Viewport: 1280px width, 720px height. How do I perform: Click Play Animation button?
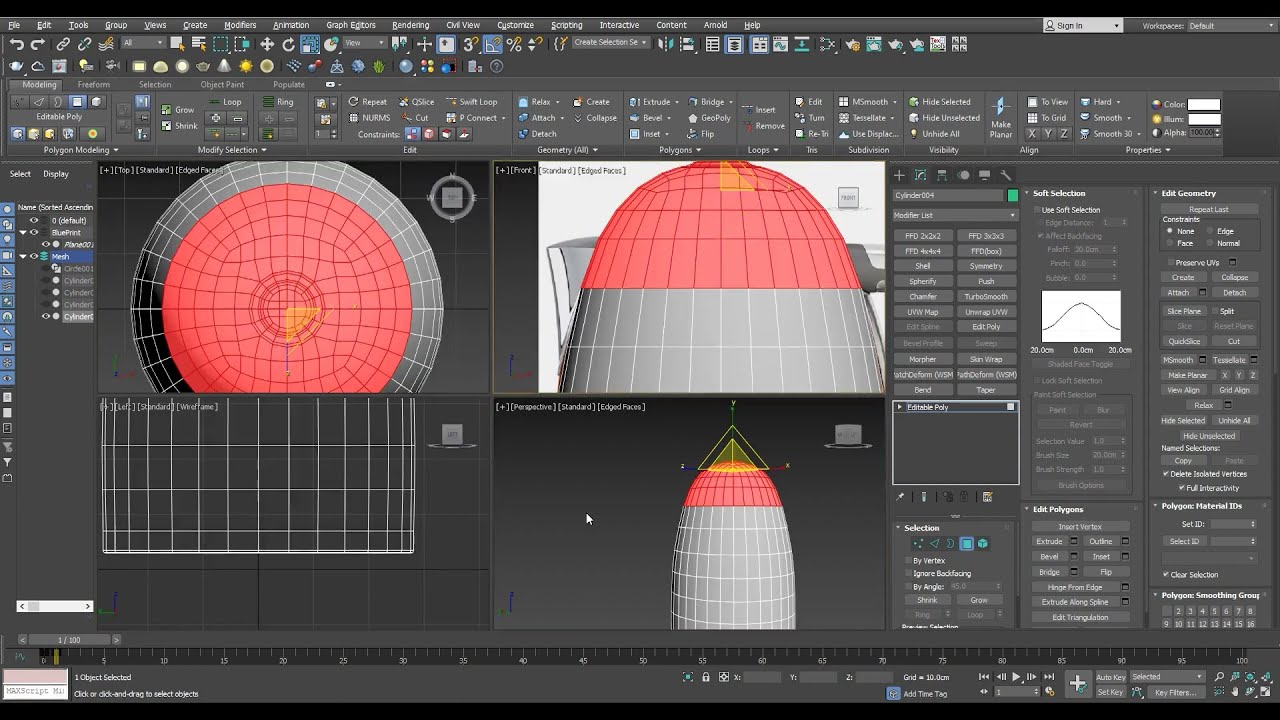(1017, 677)
